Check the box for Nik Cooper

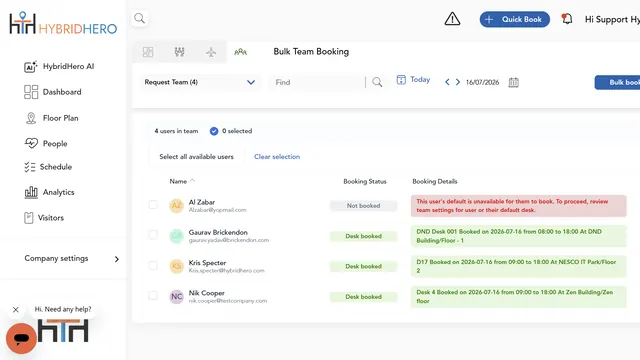click(153, 296)
